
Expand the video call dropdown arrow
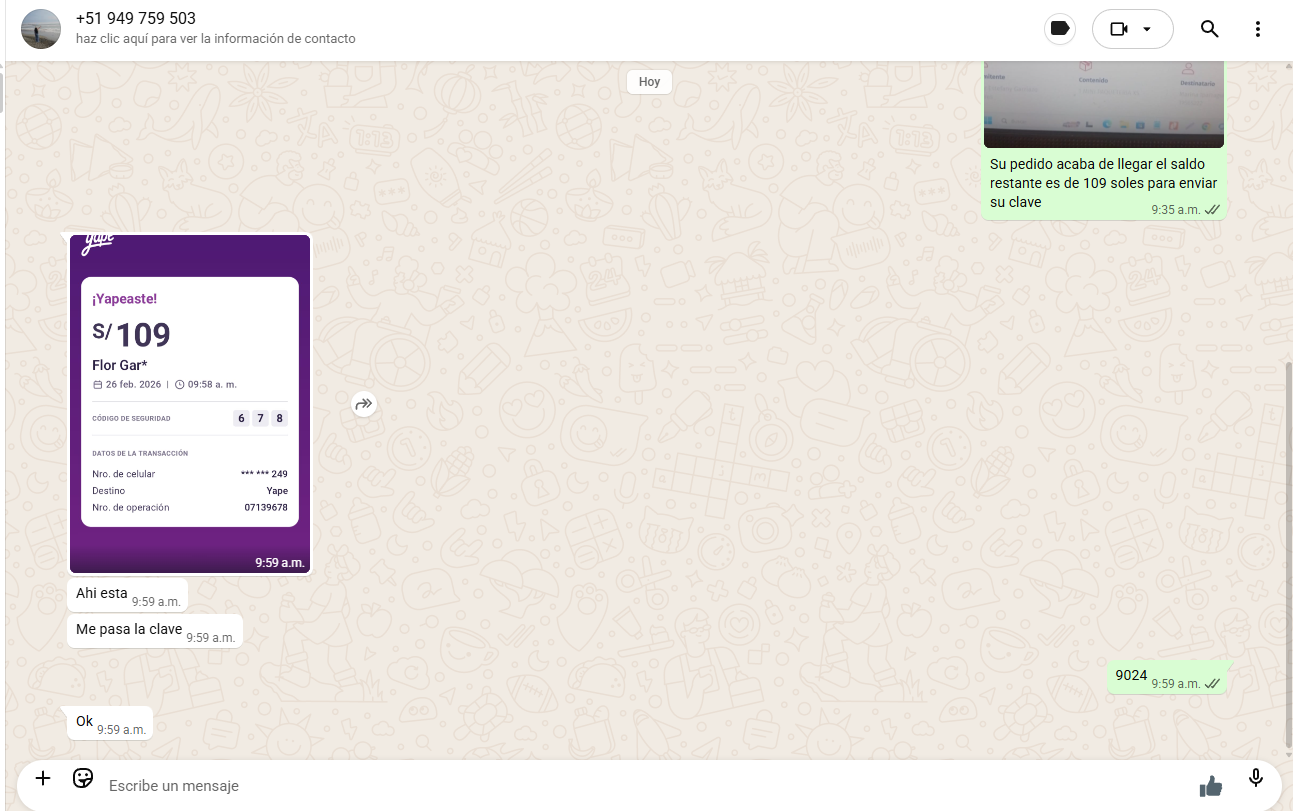coord(1147,29)
